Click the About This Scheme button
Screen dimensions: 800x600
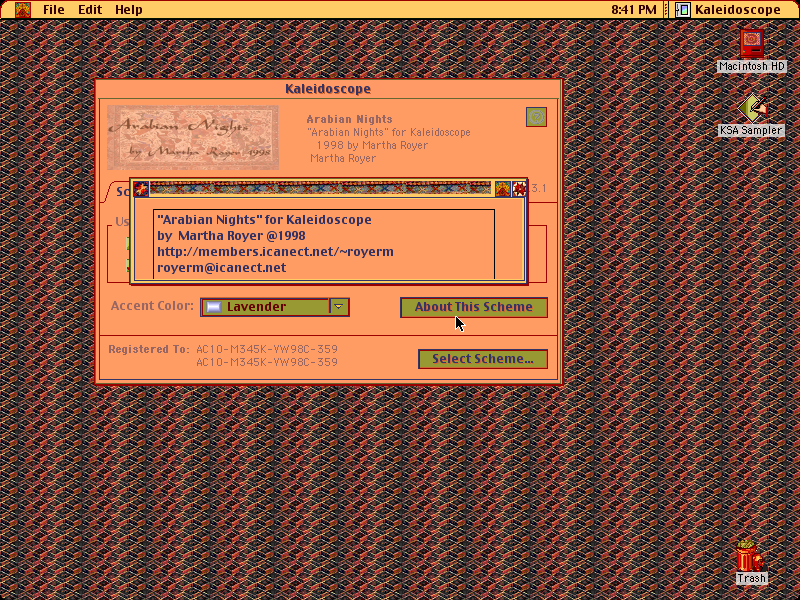(473, 307)
